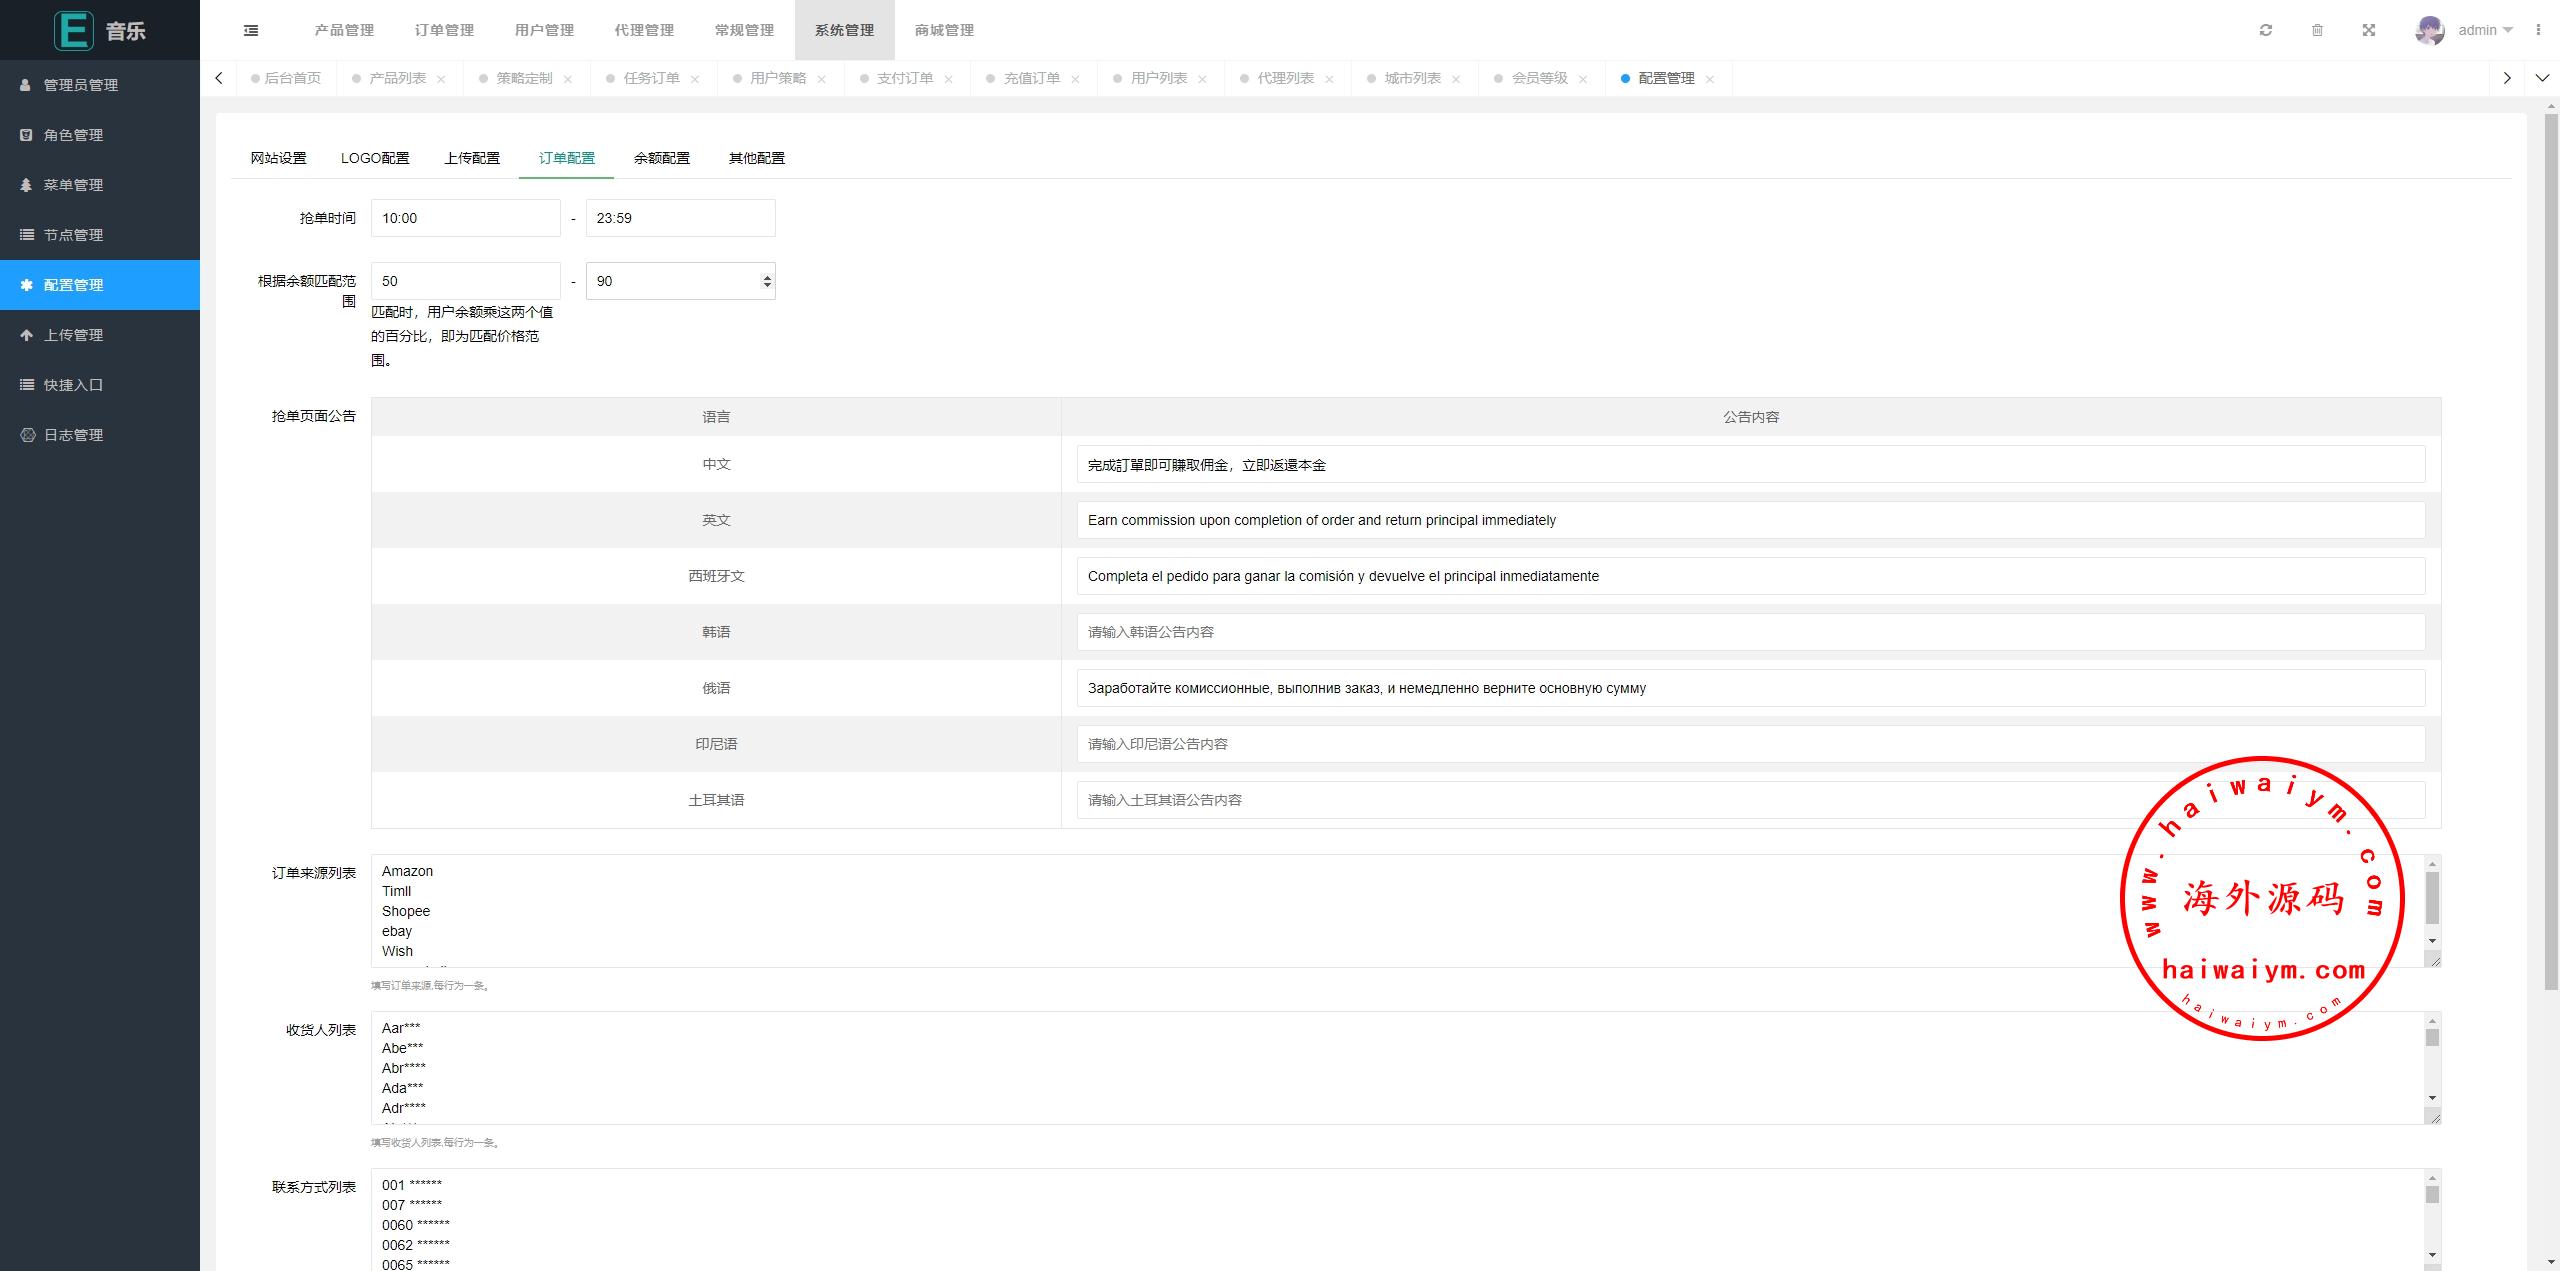
Task: Click the admin avatar picture
Action: [x=2429, y=30]
